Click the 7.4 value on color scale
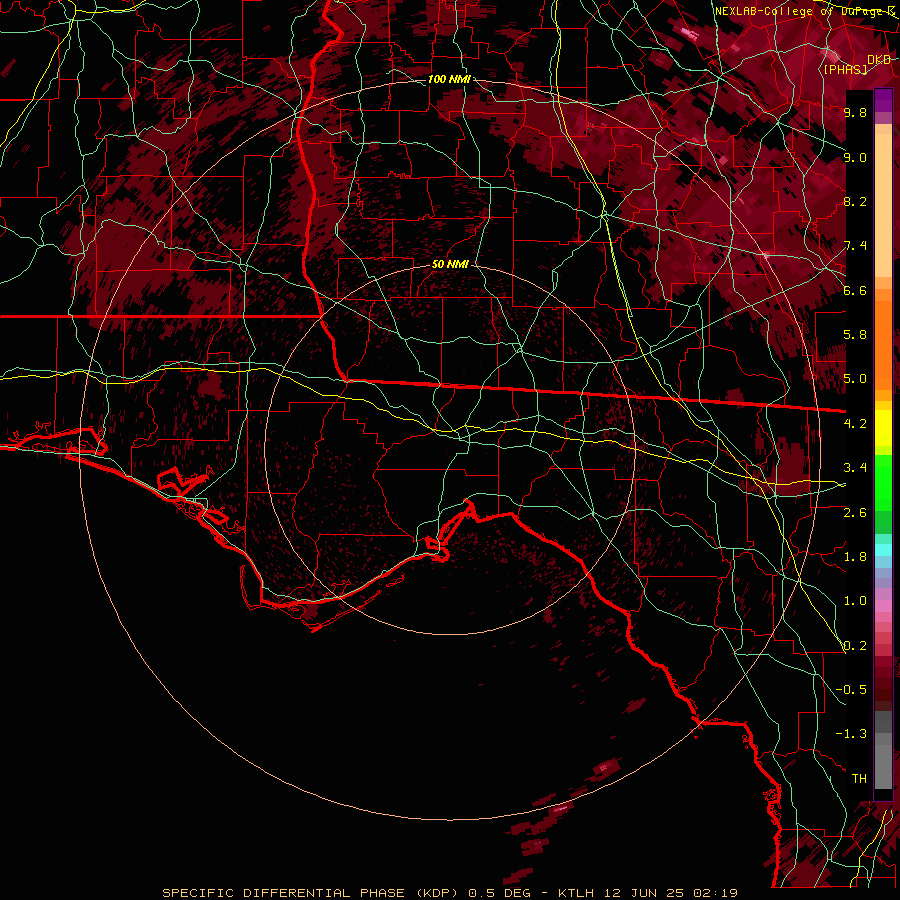 pos(855,246)
